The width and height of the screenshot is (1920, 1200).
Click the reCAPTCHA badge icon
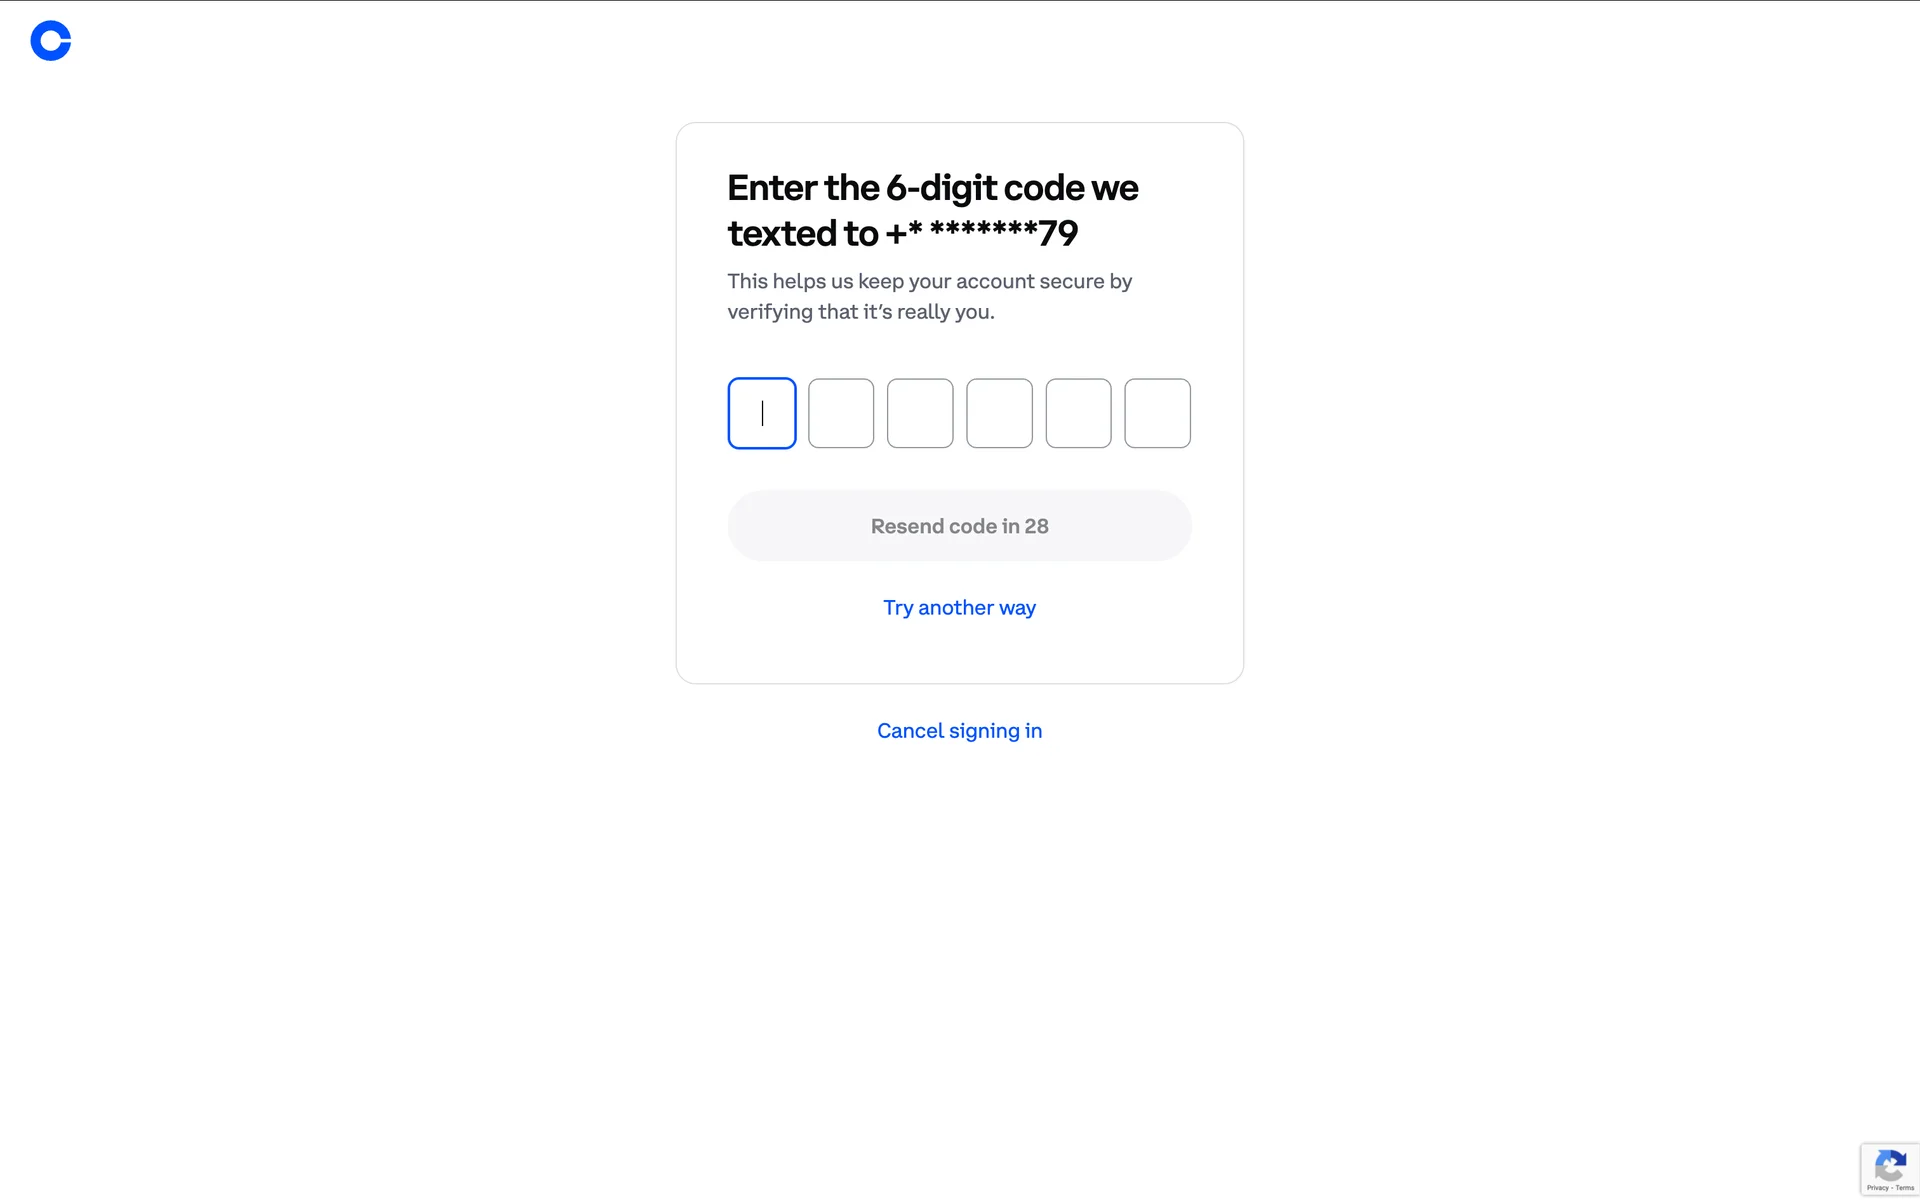1889,1165
